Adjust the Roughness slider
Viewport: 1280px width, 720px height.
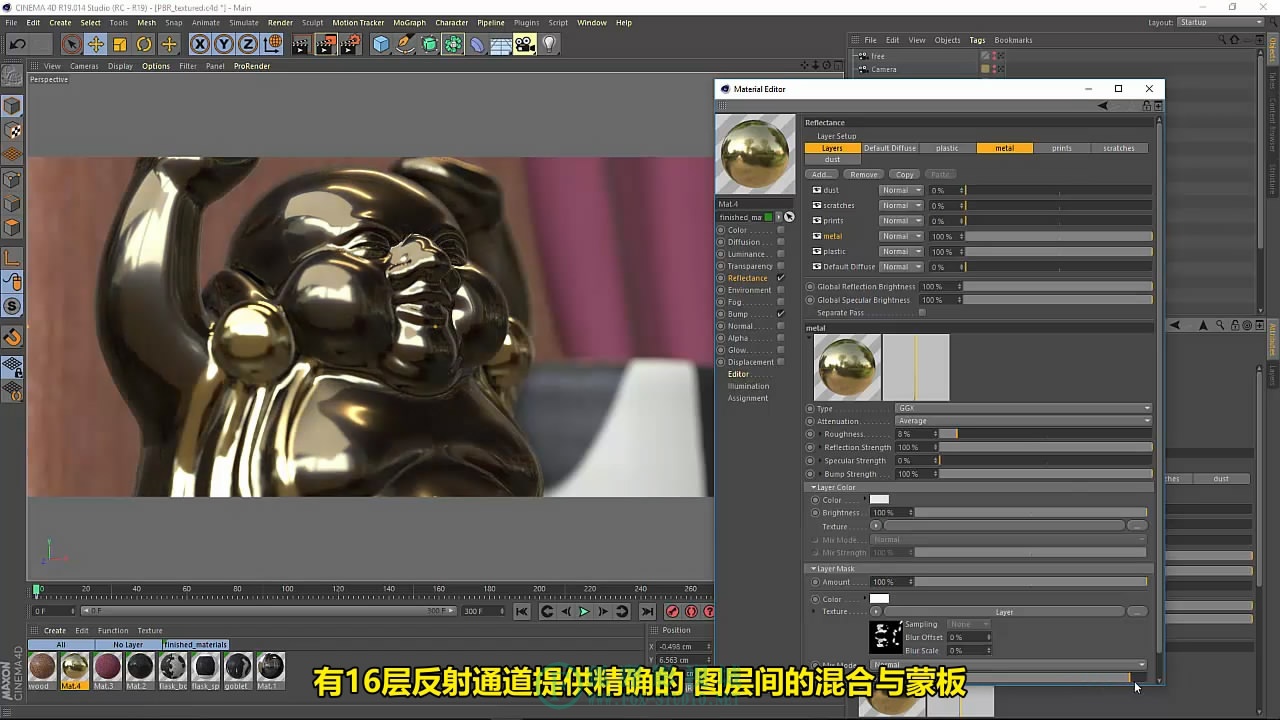1045,434
